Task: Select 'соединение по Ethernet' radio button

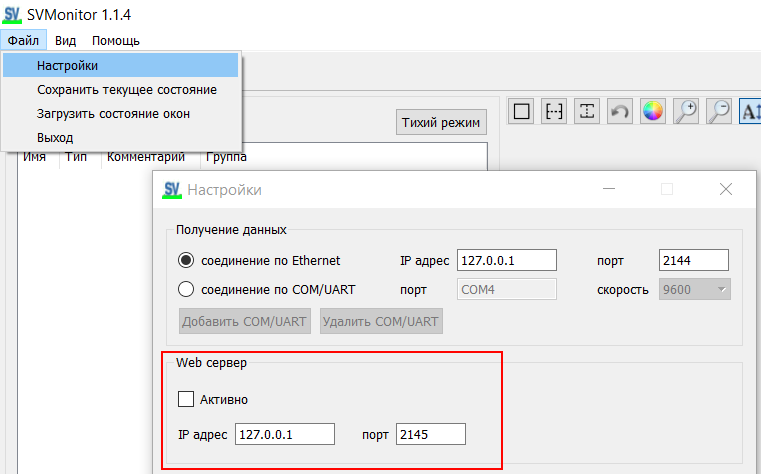Action: click(186, 261)
